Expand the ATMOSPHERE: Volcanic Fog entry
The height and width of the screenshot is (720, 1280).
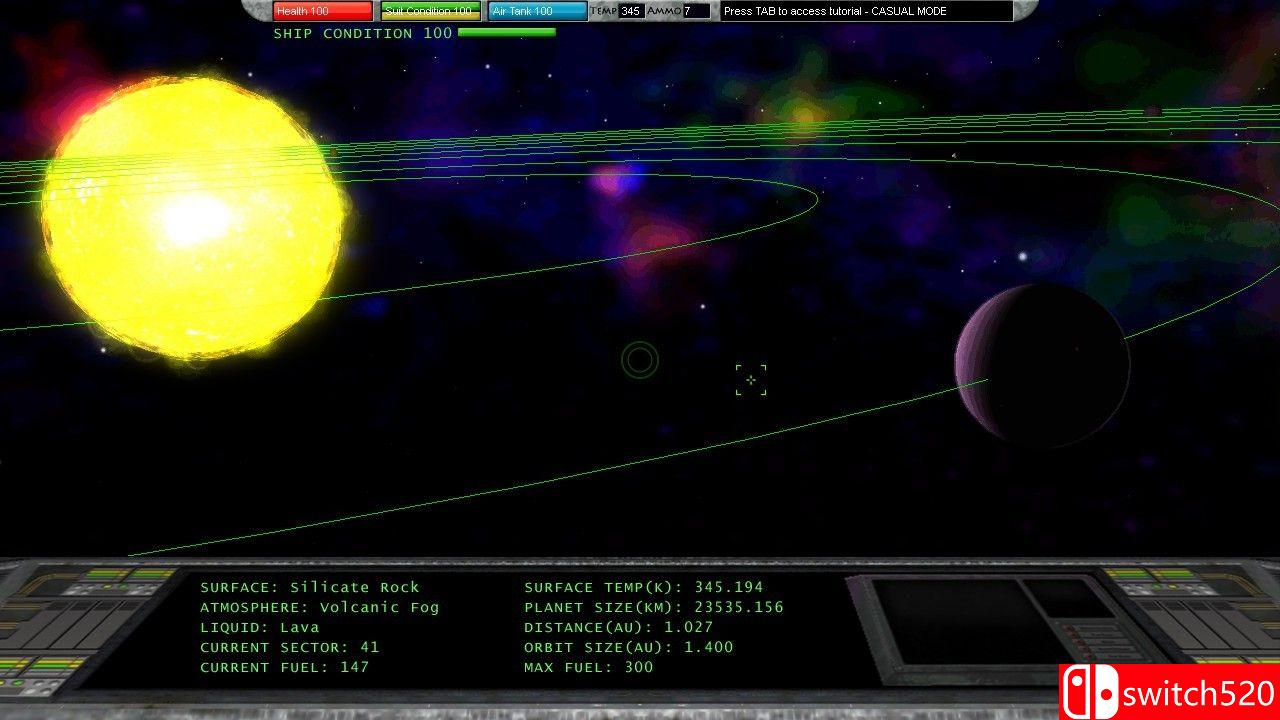click(x=320, y=607)
